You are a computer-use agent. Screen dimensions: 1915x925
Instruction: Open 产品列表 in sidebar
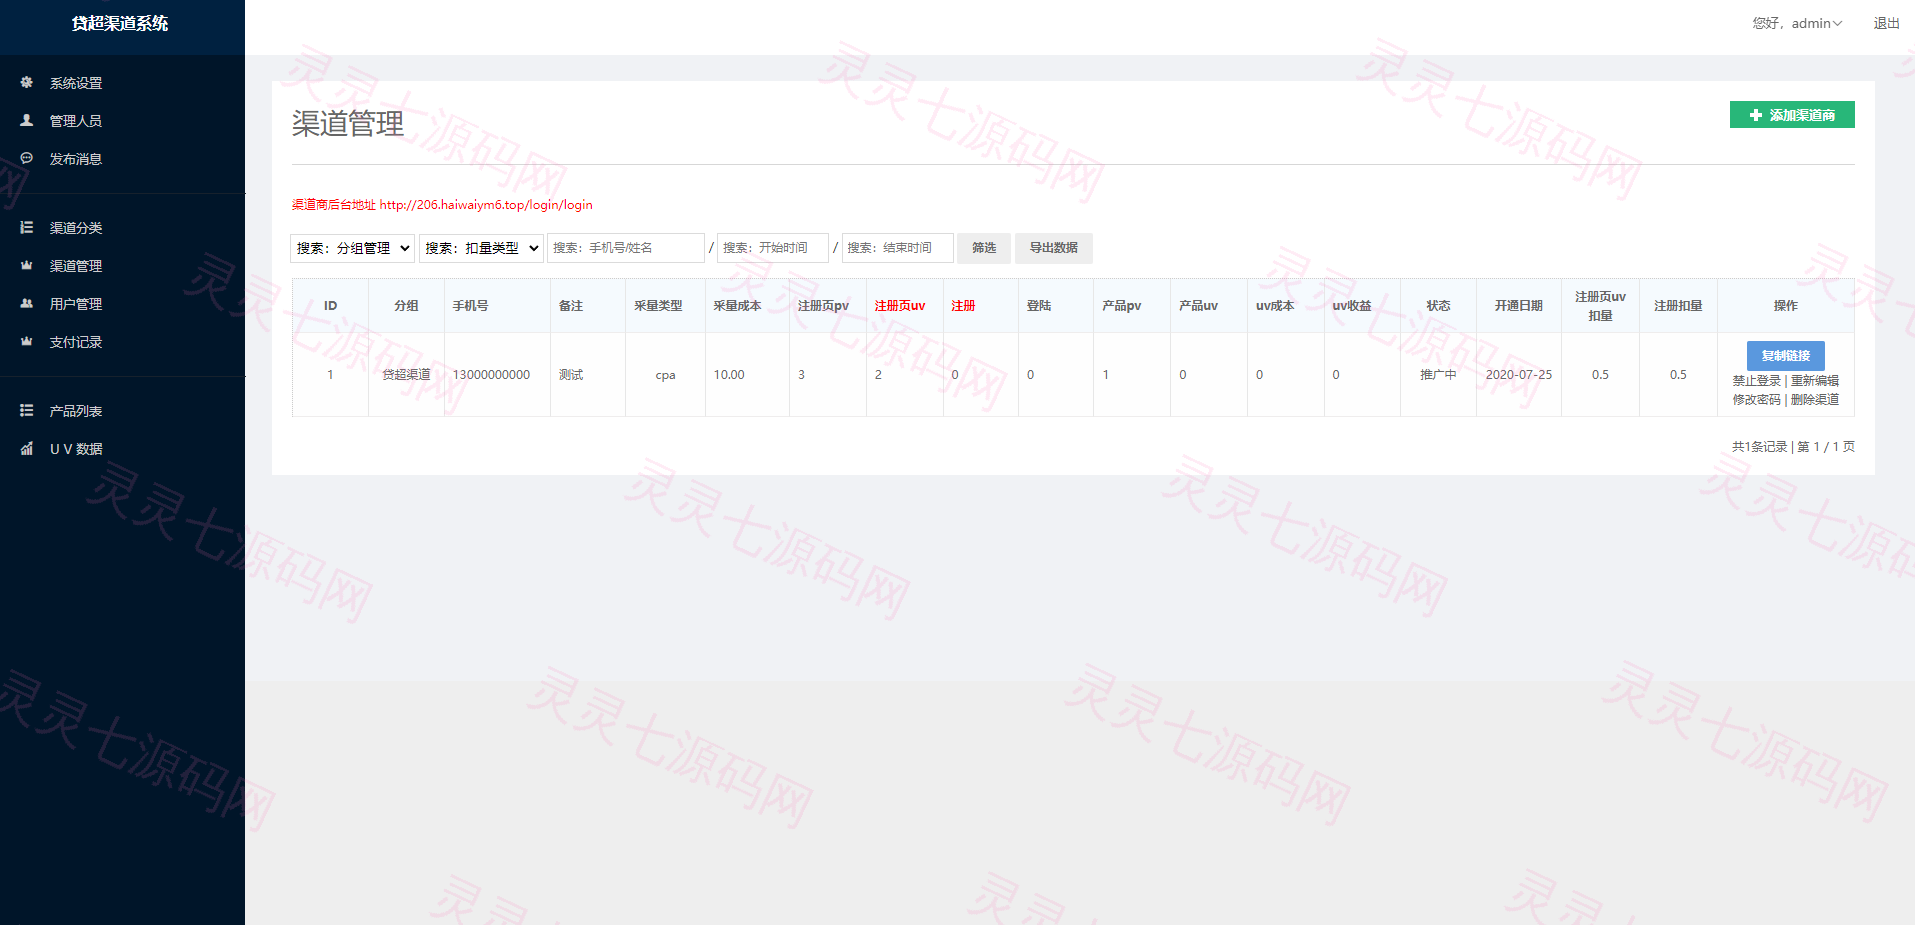click(76, 411)
